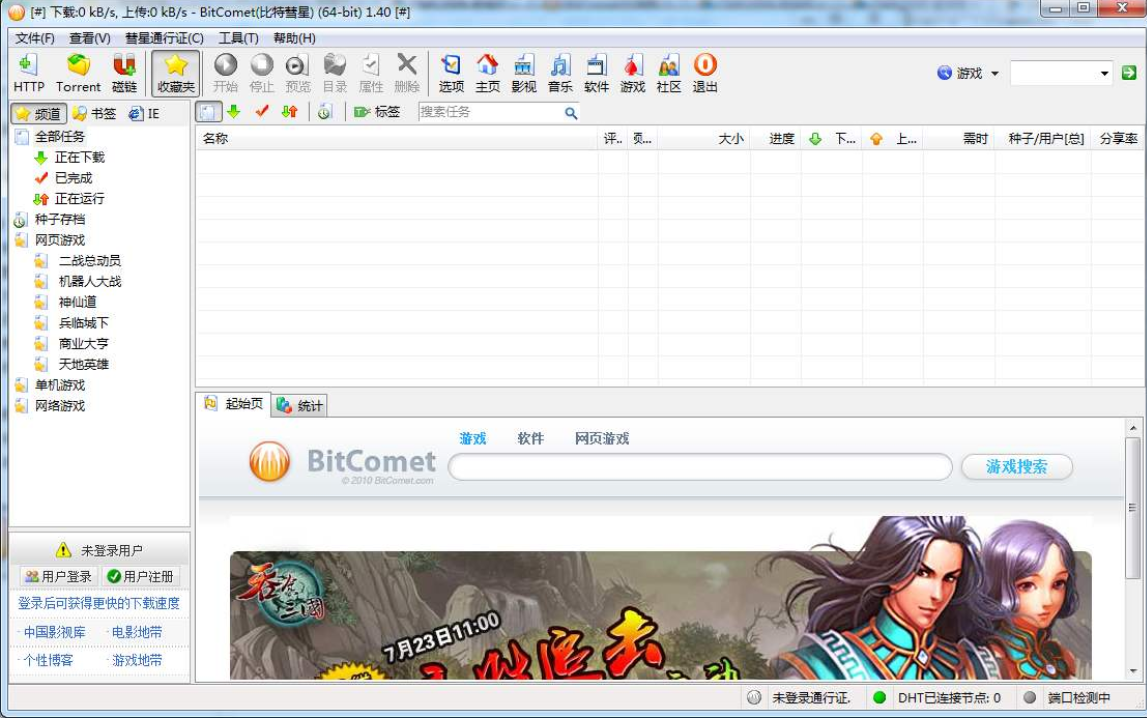This screenshot has height=718, width=1147.
Task: Open the 影视 movies icon
Action: (x=524, y=73)
